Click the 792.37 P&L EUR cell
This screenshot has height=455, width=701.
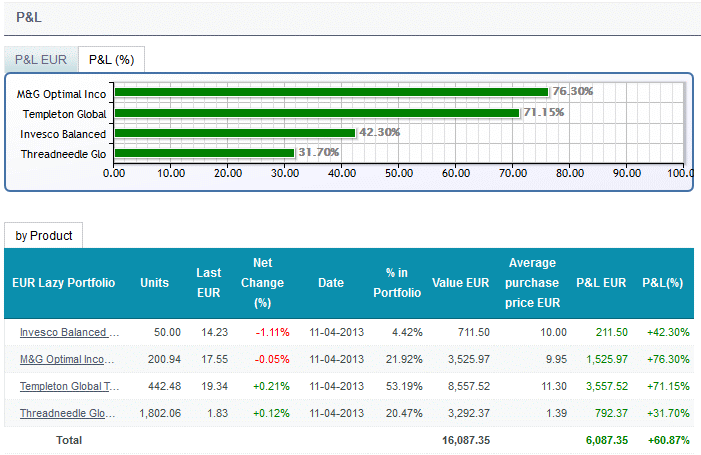coord(612,413)
